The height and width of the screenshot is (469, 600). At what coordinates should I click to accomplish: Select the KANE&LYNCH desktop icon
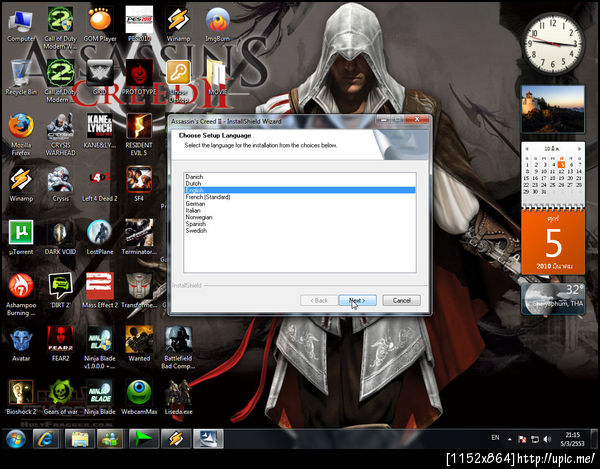100,131
